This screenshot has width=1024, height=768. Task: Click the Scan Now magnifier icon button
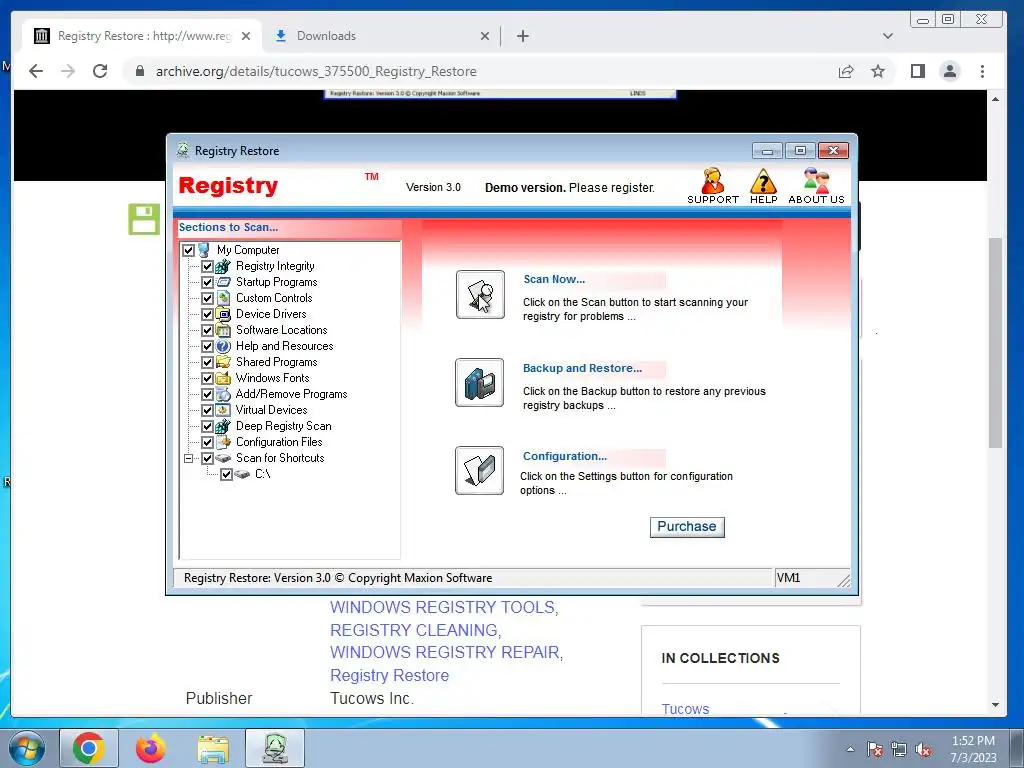pos(480,295)
